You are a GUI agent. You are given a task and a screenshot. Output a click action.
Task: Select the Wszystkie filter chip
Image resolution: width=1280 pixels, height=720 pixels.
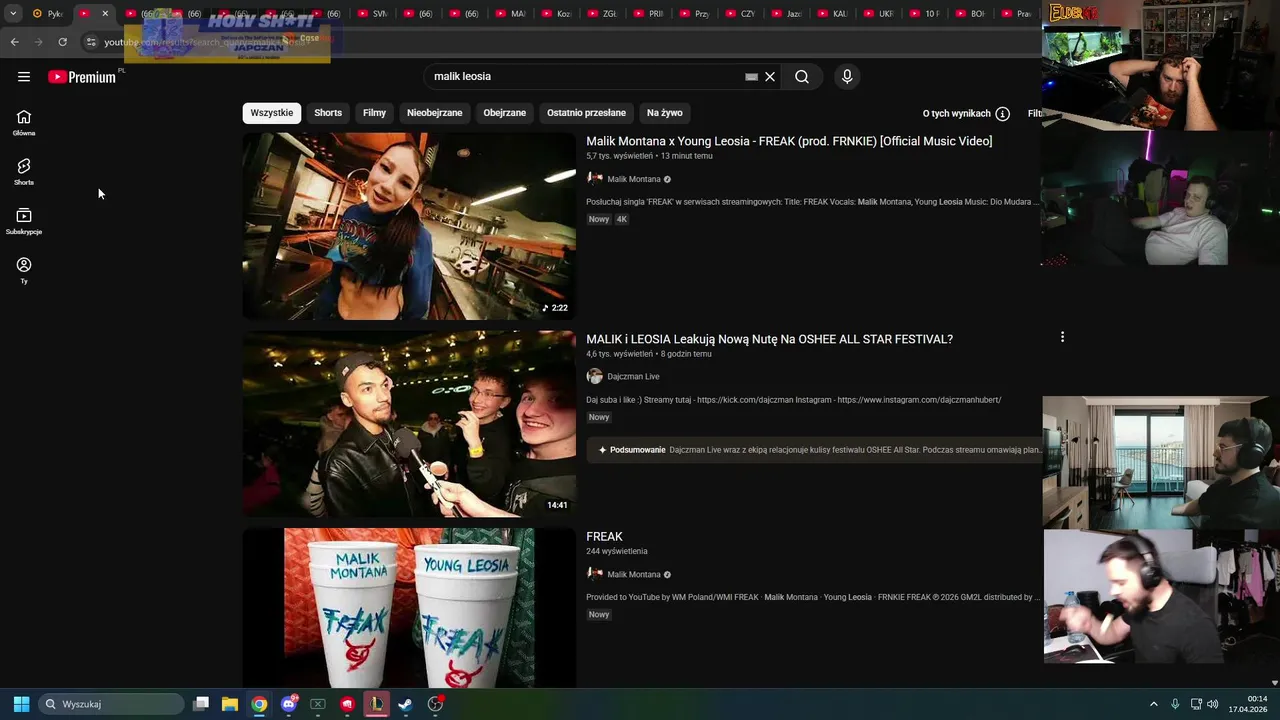272,113
